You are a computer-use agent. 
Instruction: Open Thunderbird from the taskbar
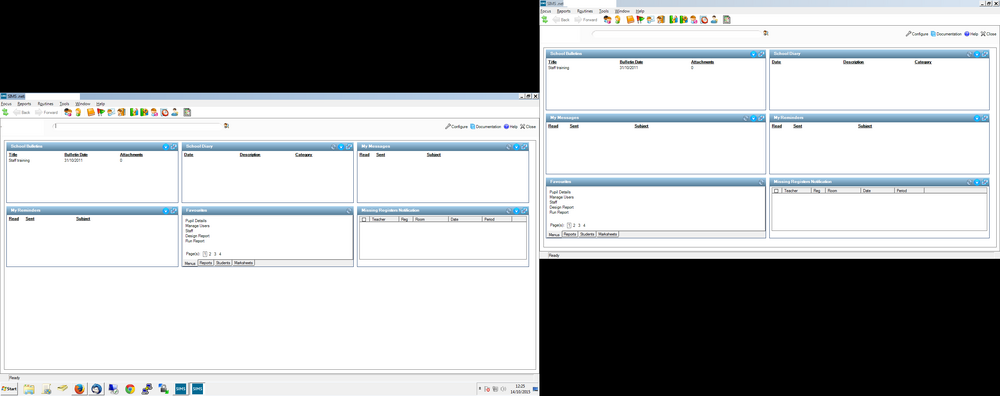point(96,388)
